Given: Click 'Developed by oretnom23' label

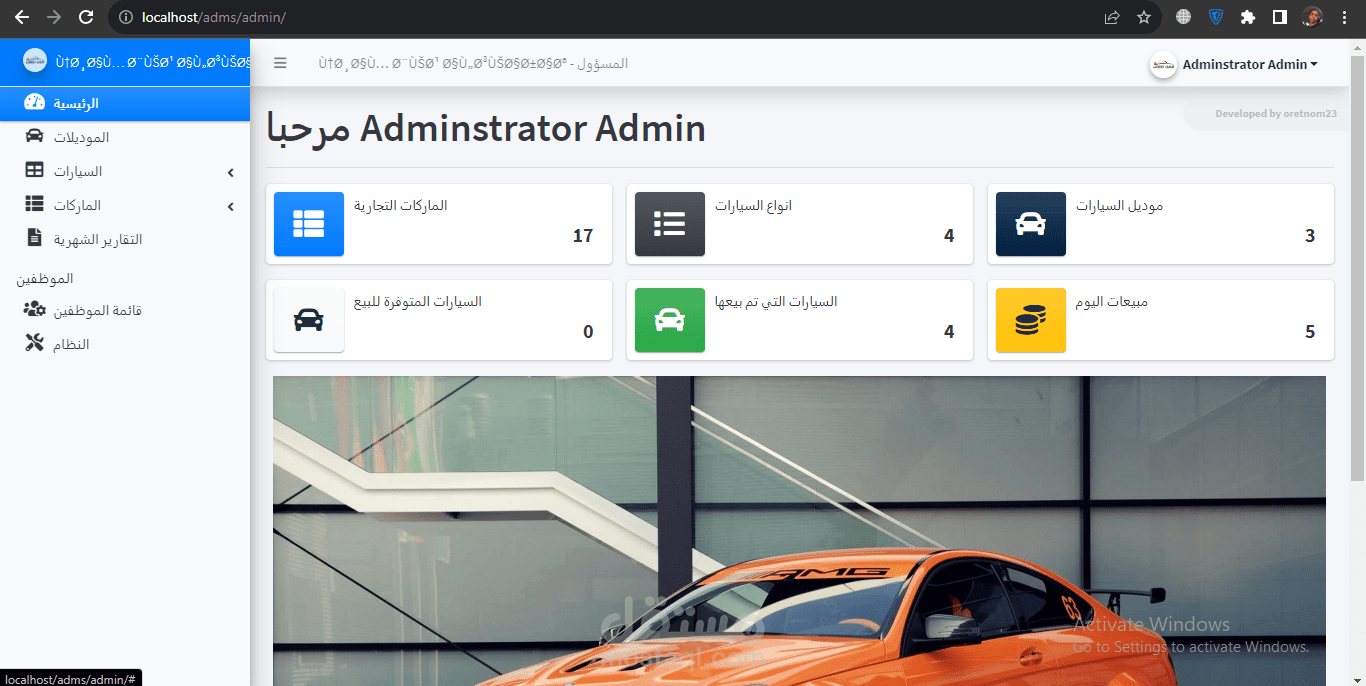Looking at the screenshot, I should (1276, 113).
